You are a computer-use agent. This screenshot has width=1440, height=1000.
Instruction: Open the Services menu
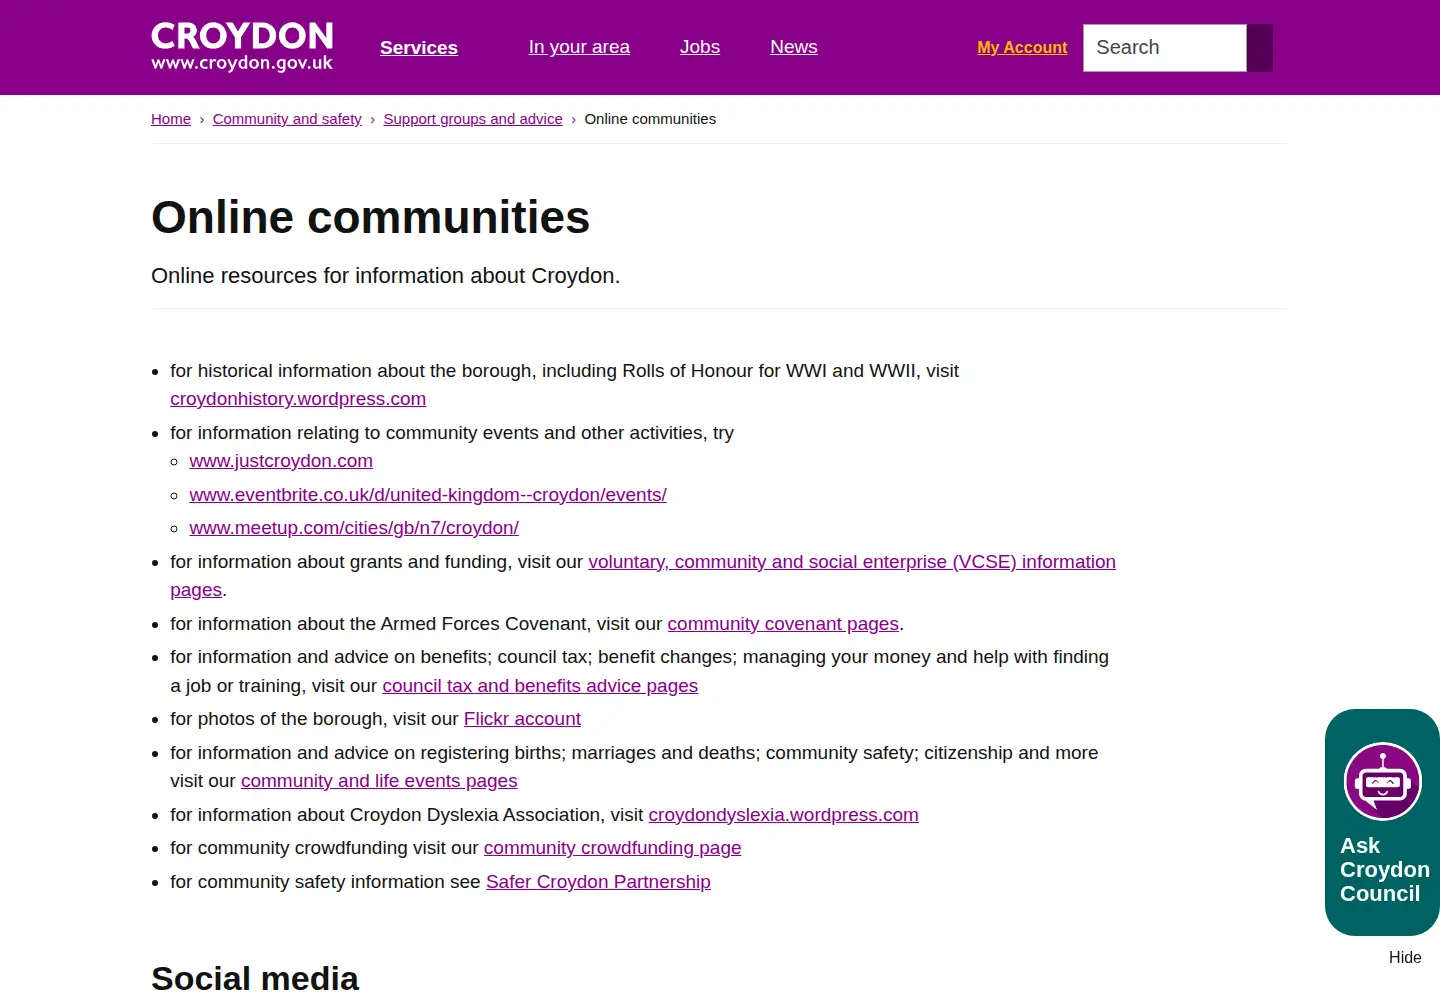pos(419,47)
